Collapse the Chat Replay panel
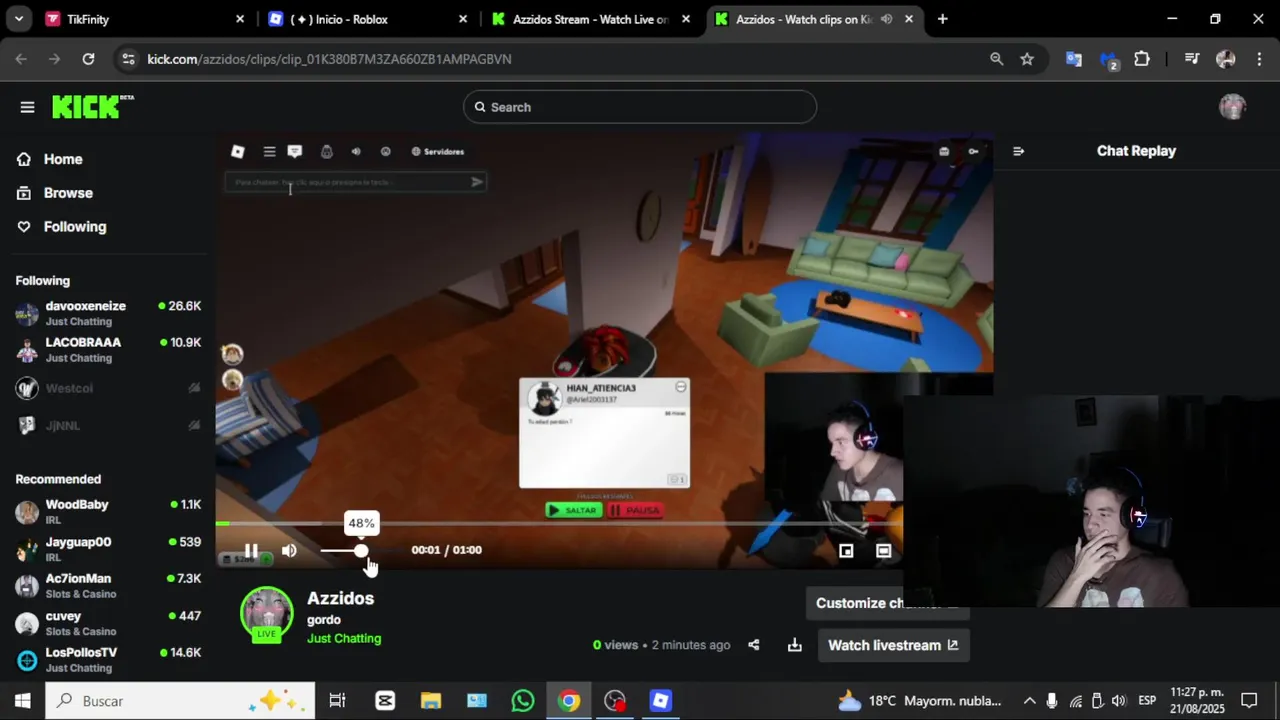This screenshot has height=720, width=1280. coord(1018,151)
